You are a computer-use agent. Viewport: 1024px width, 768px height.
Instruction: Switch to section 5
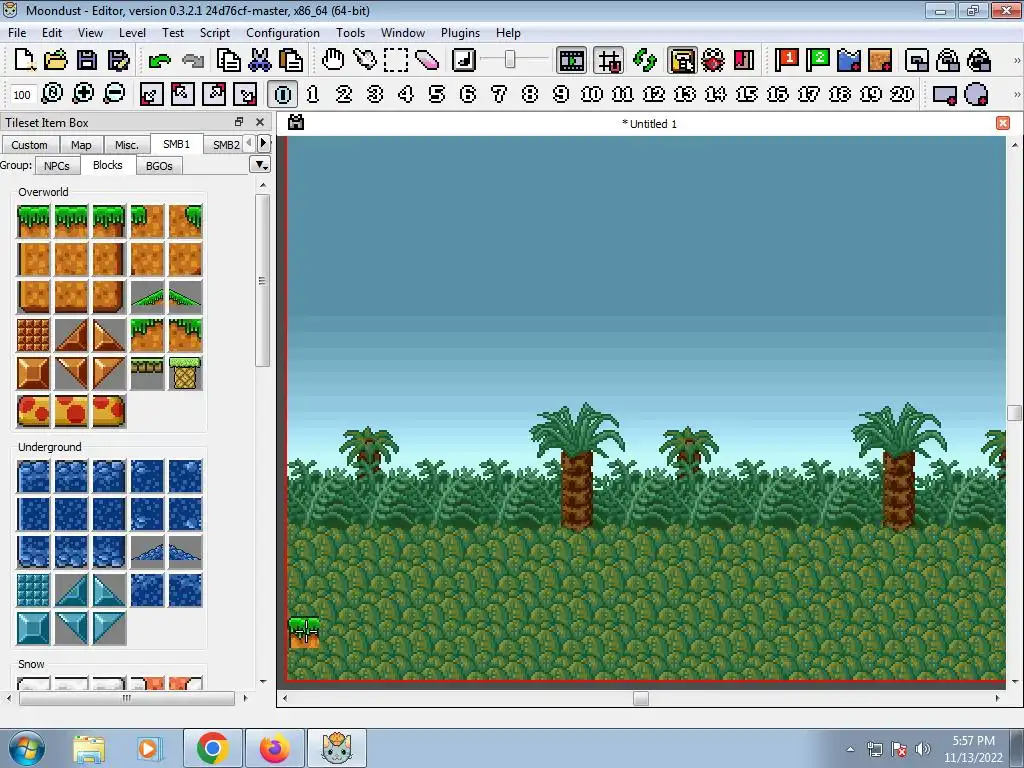pos(437,94)
